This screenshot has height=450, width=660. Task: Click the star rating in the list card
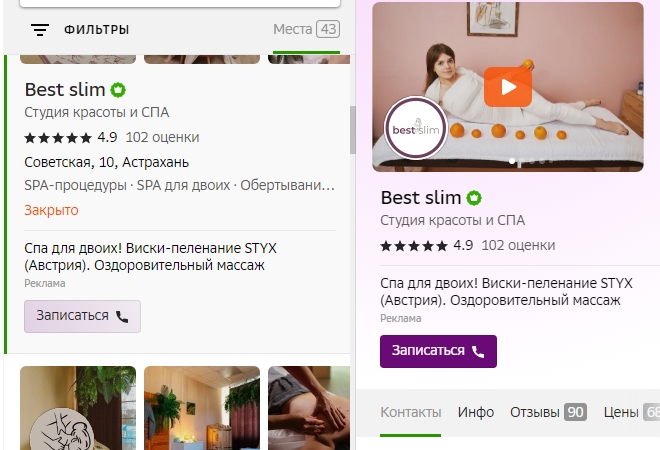[x=58, y=138]
